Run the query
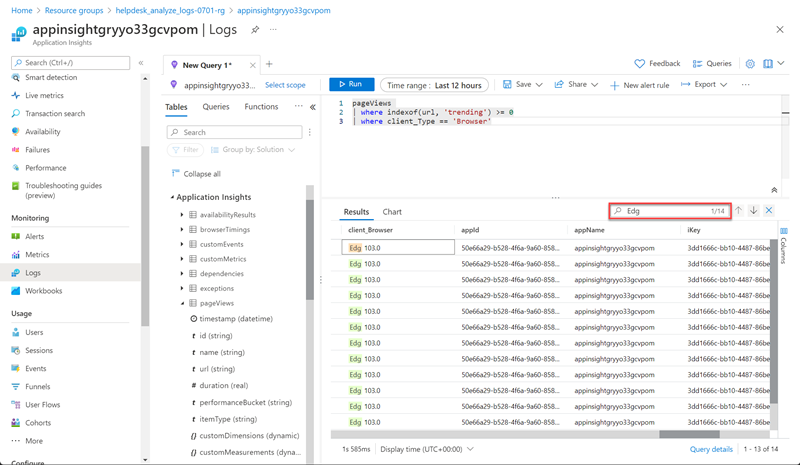The image size is (800, 465). [352, 85]
